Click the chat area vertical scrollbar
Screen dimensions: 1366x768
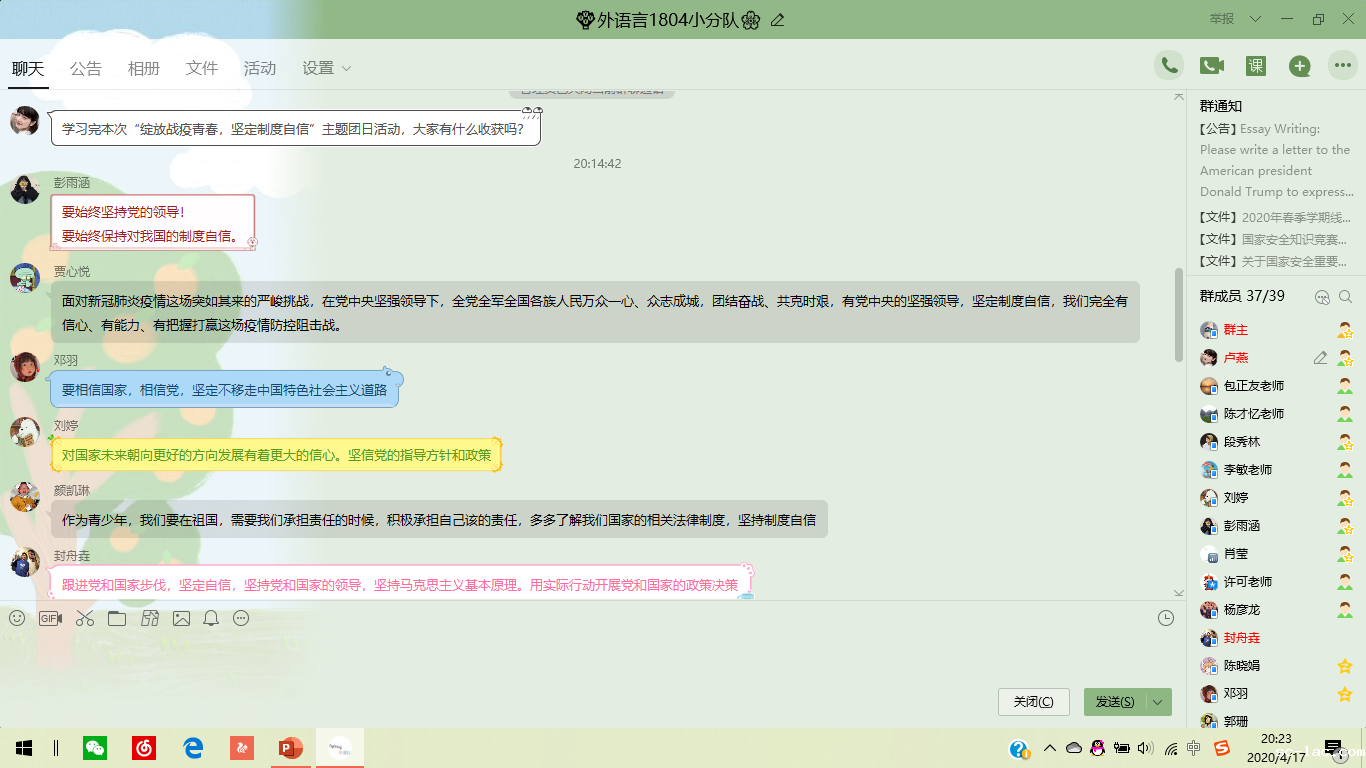point(1179,315)
